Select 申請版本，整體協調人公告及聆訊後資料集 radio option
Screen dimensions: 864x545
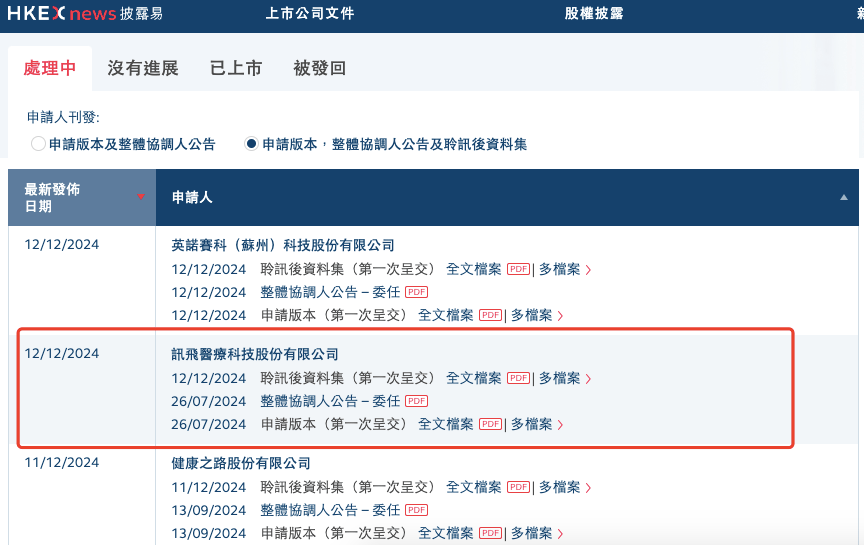click(252, 144)
